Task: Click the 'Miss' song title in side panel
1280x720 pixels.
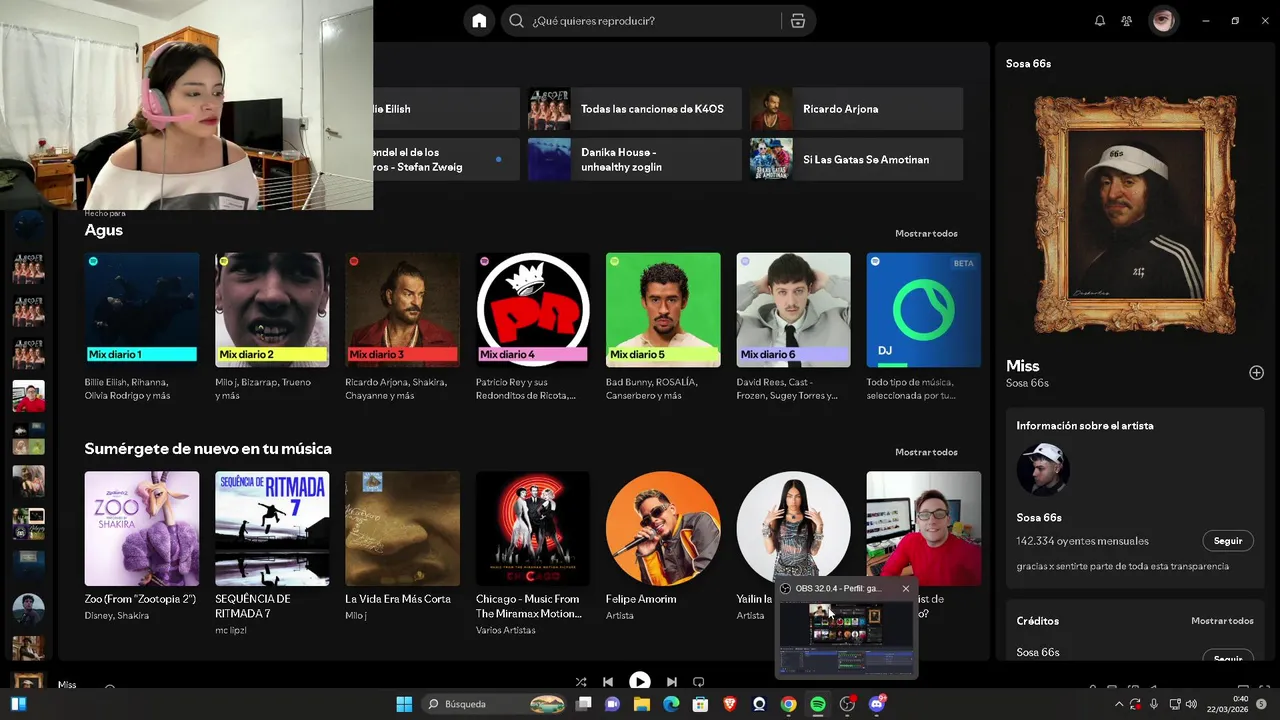Action: click(x=1023, y=366)
